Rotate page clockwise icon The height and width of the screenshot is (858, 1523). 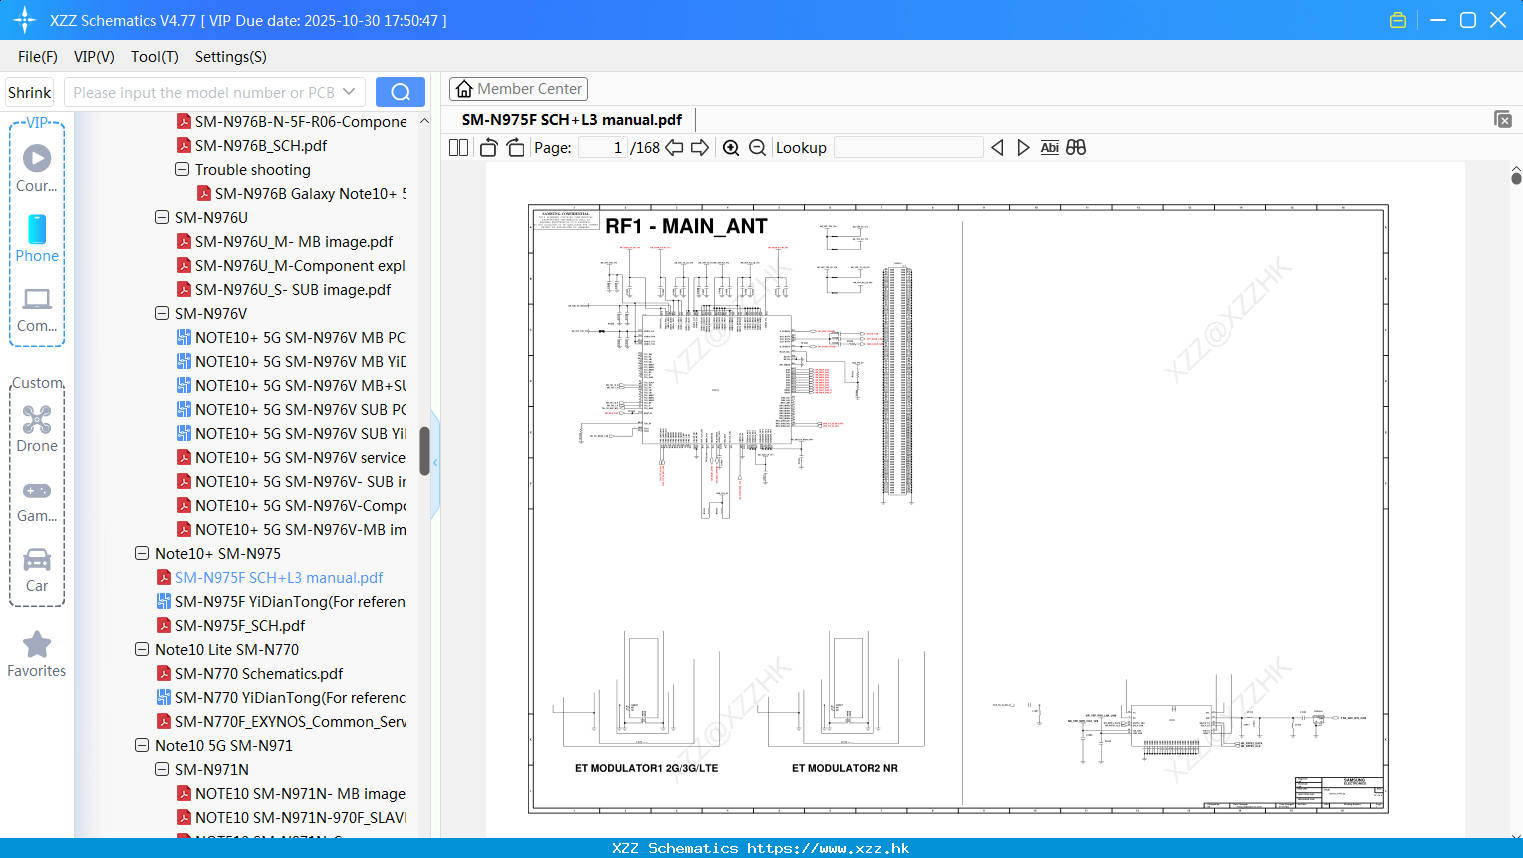coord(515,148)
